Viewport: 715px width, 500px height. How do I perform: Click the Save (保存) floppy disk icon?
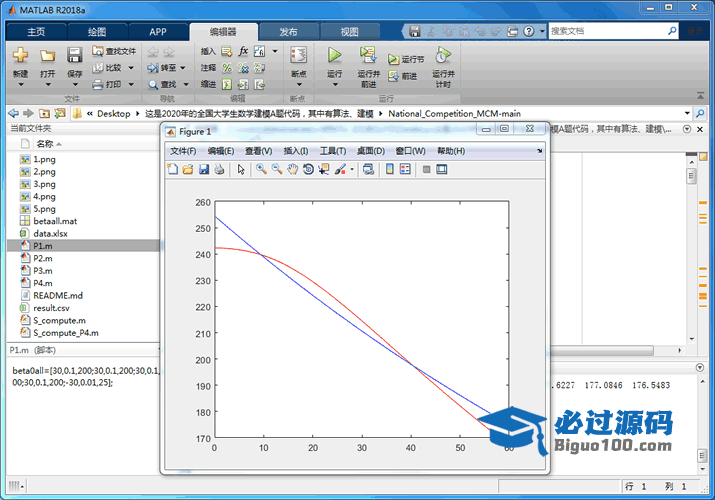coord(74,55)
